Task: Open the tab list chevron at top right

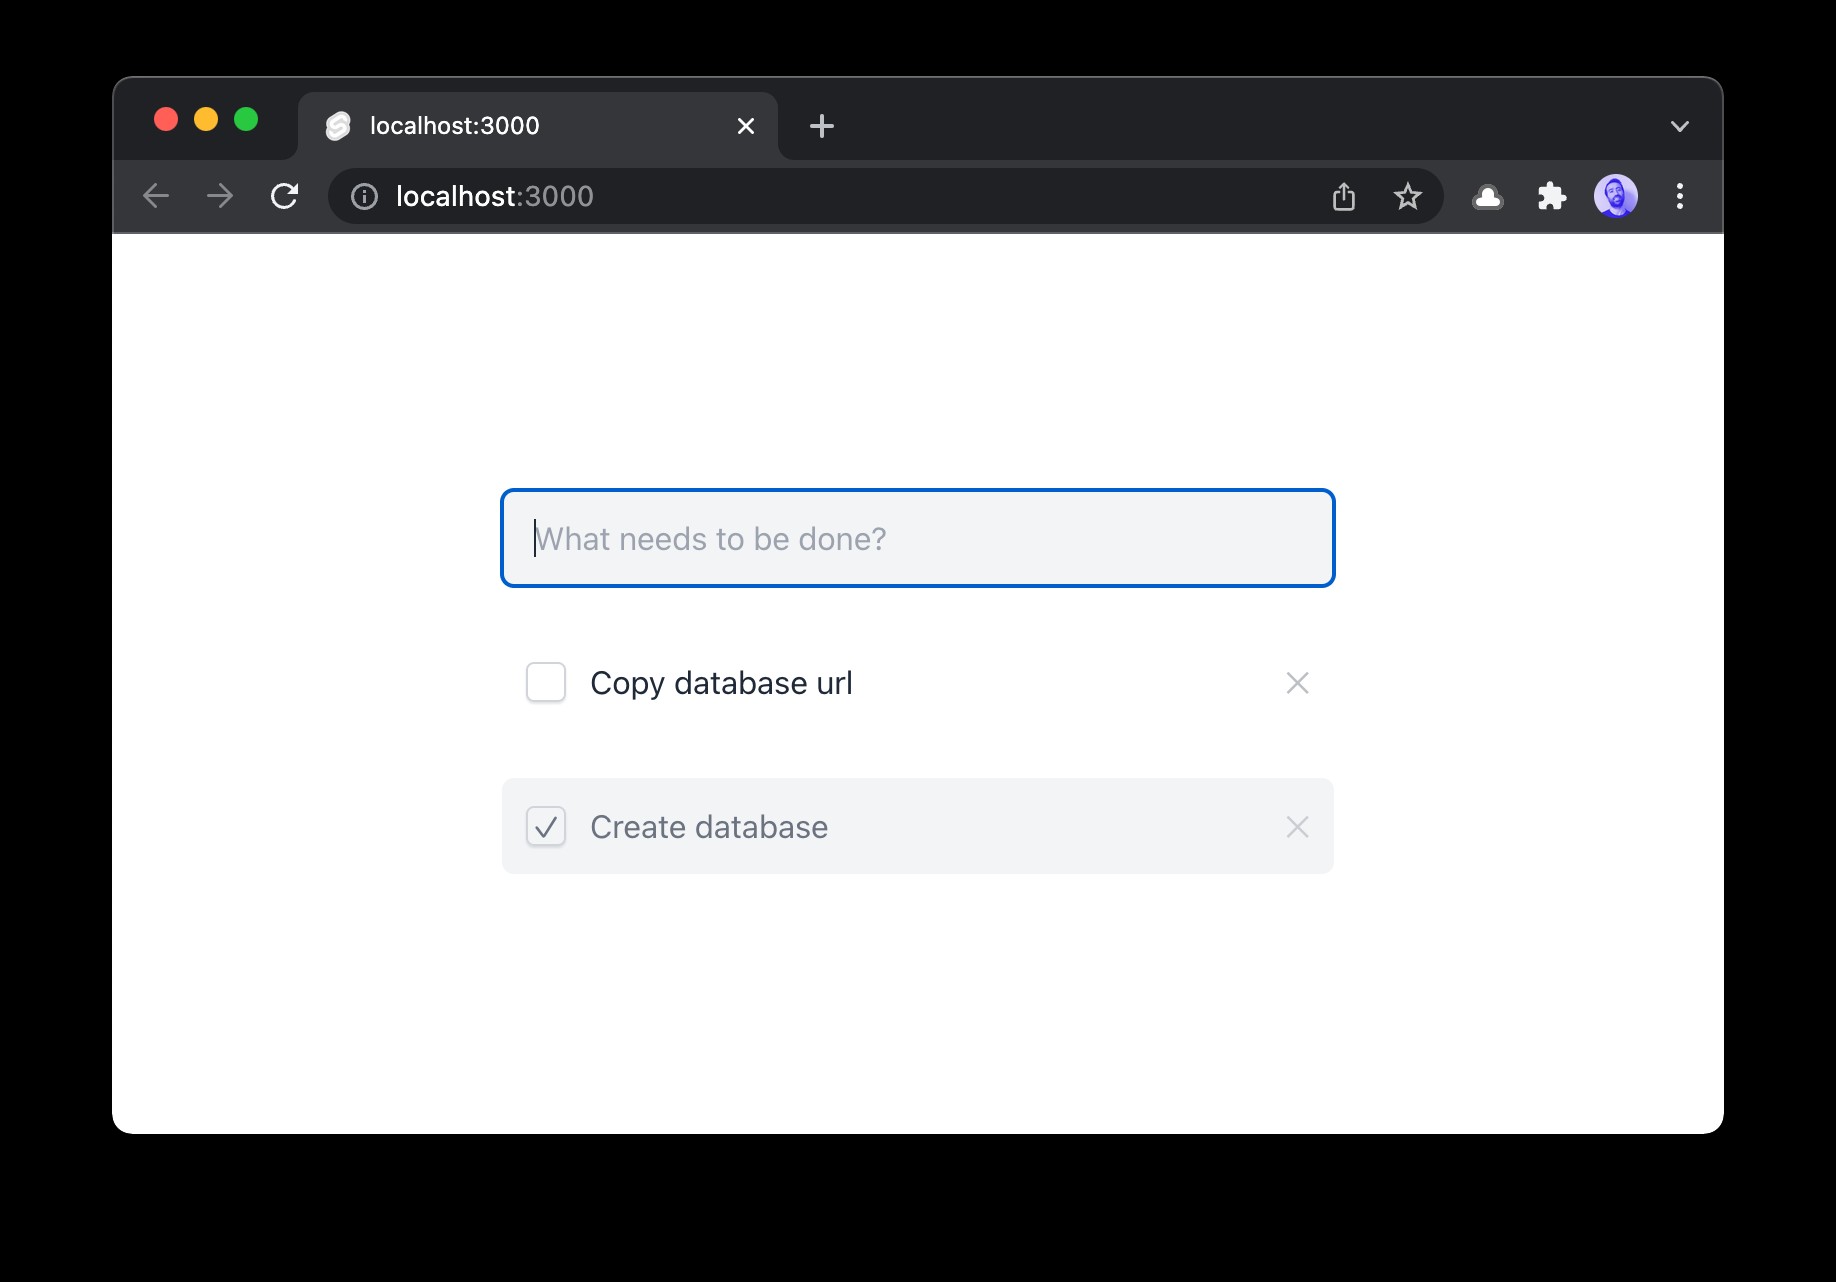Action: pos(1680,125)
